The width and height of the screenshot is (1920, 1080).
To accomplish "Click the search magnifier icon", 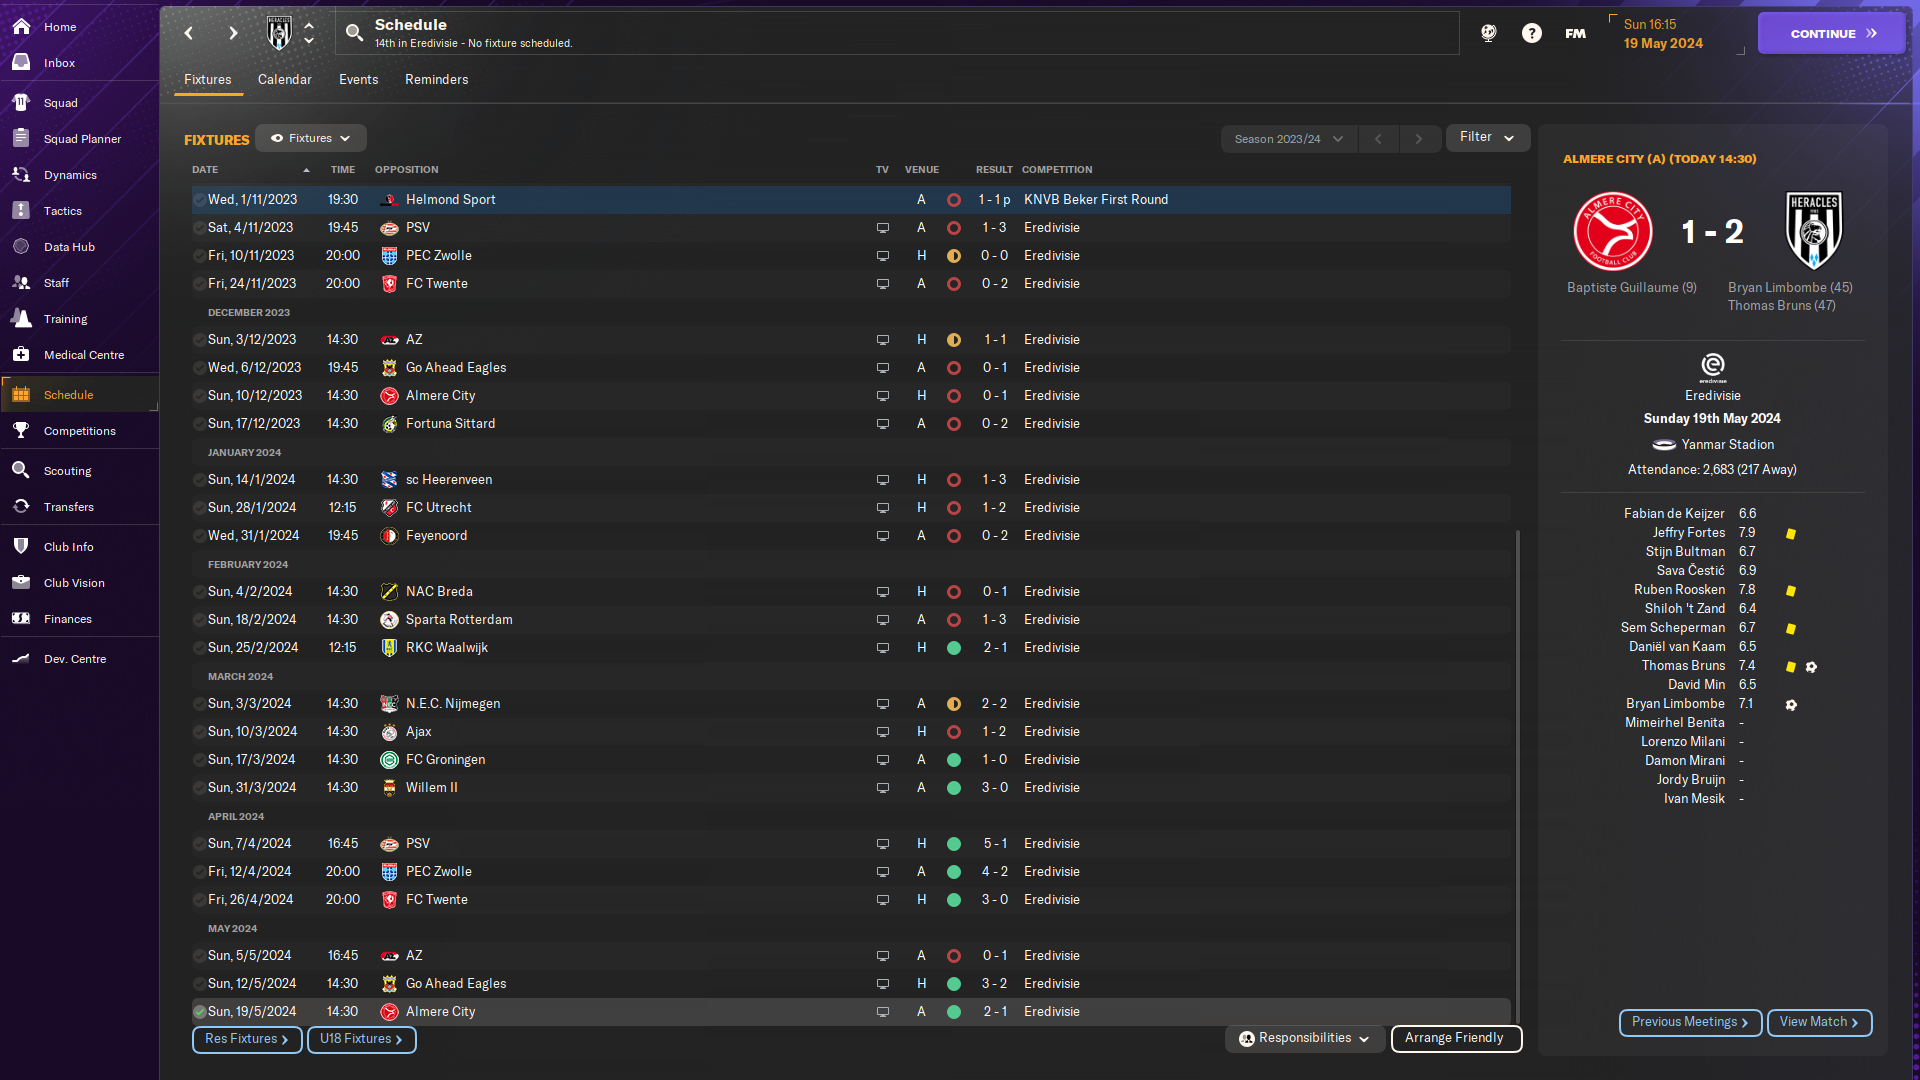I will (354, 33).
